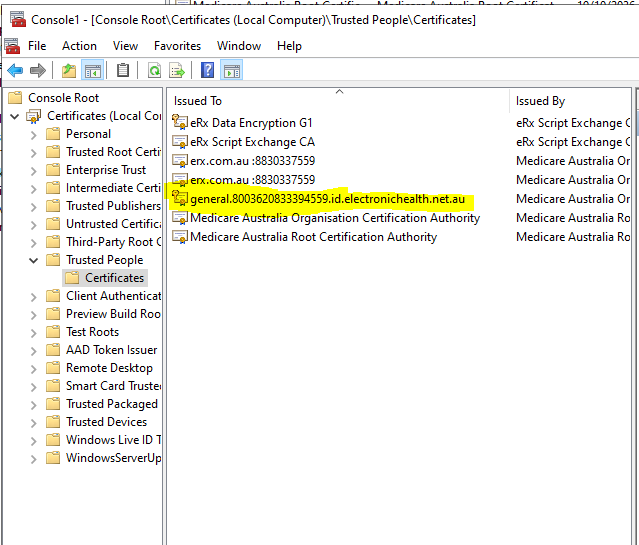Open the View menu
Image resolution: width=639 pixels, height=545 pixels.
[x=126, y=46]
